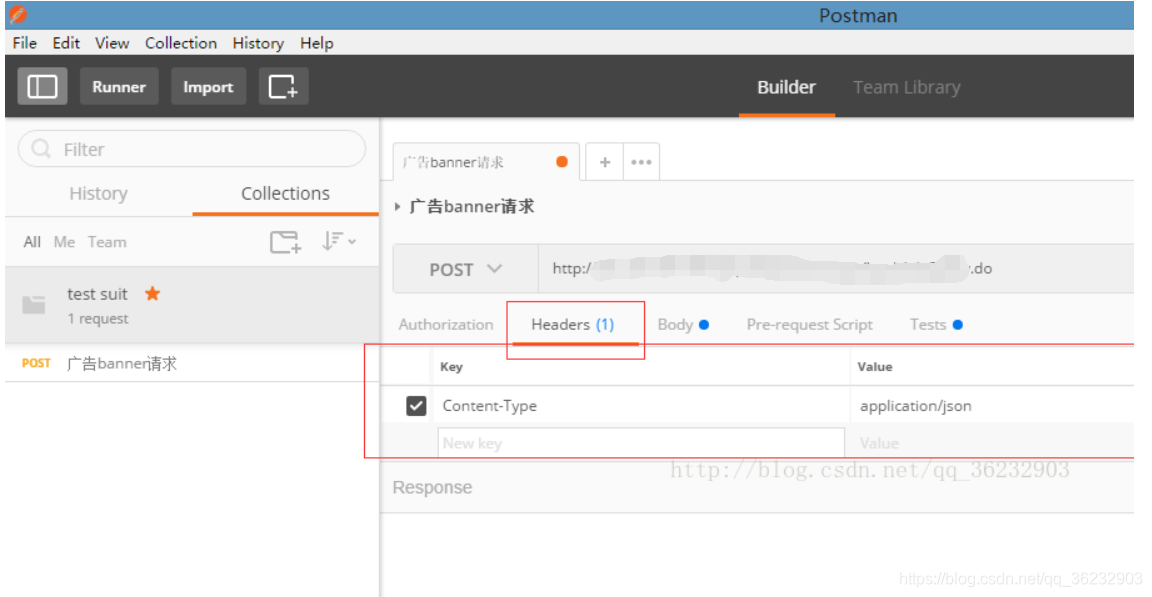Click the orange unsaved dot on the request tab

coord(562,162)
